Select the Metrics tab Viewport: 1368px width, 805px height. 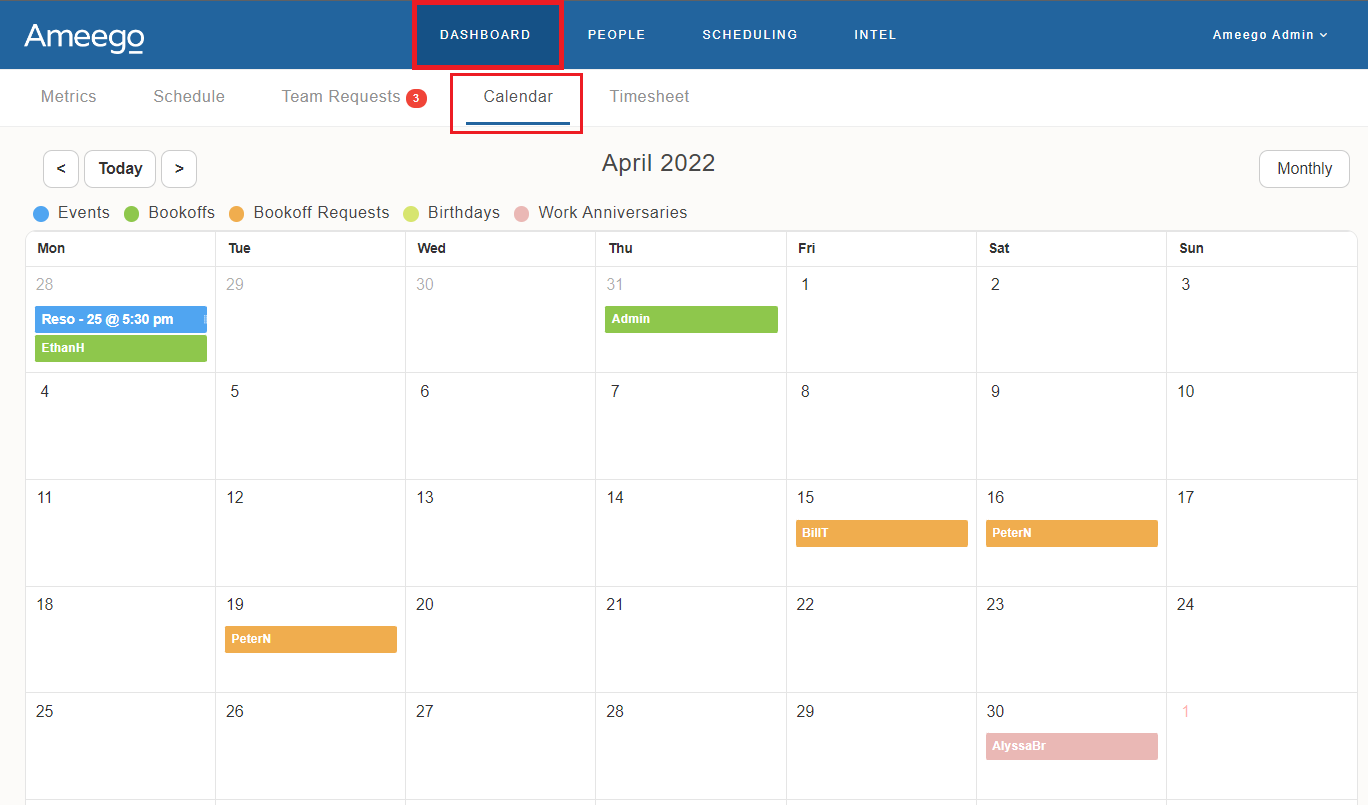pos(68,96)
